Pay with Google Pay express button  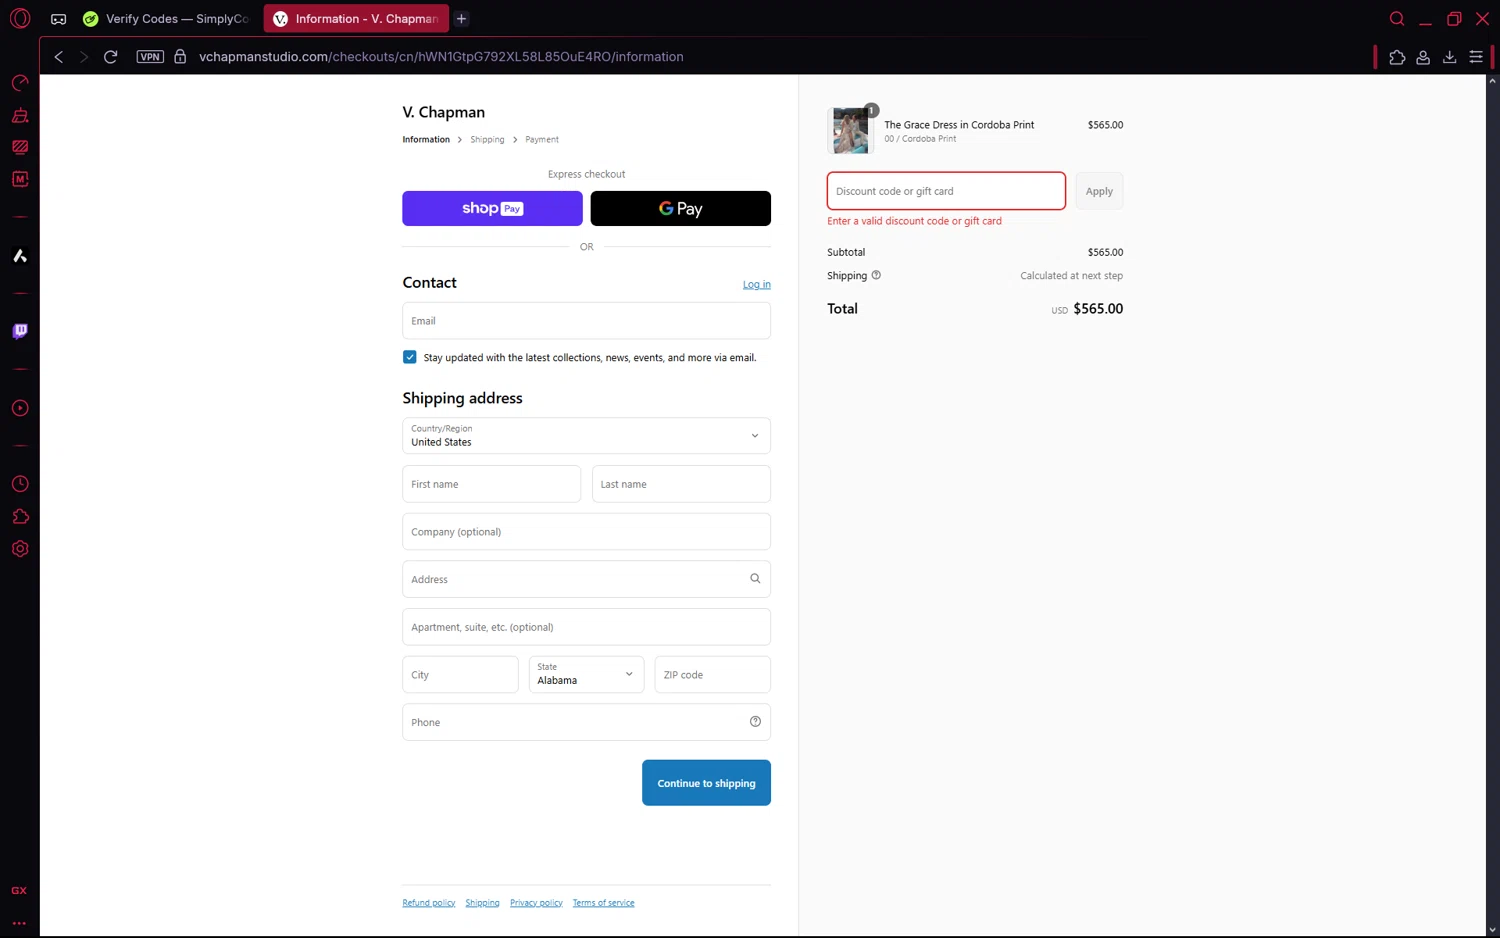(x=681, y=208)
